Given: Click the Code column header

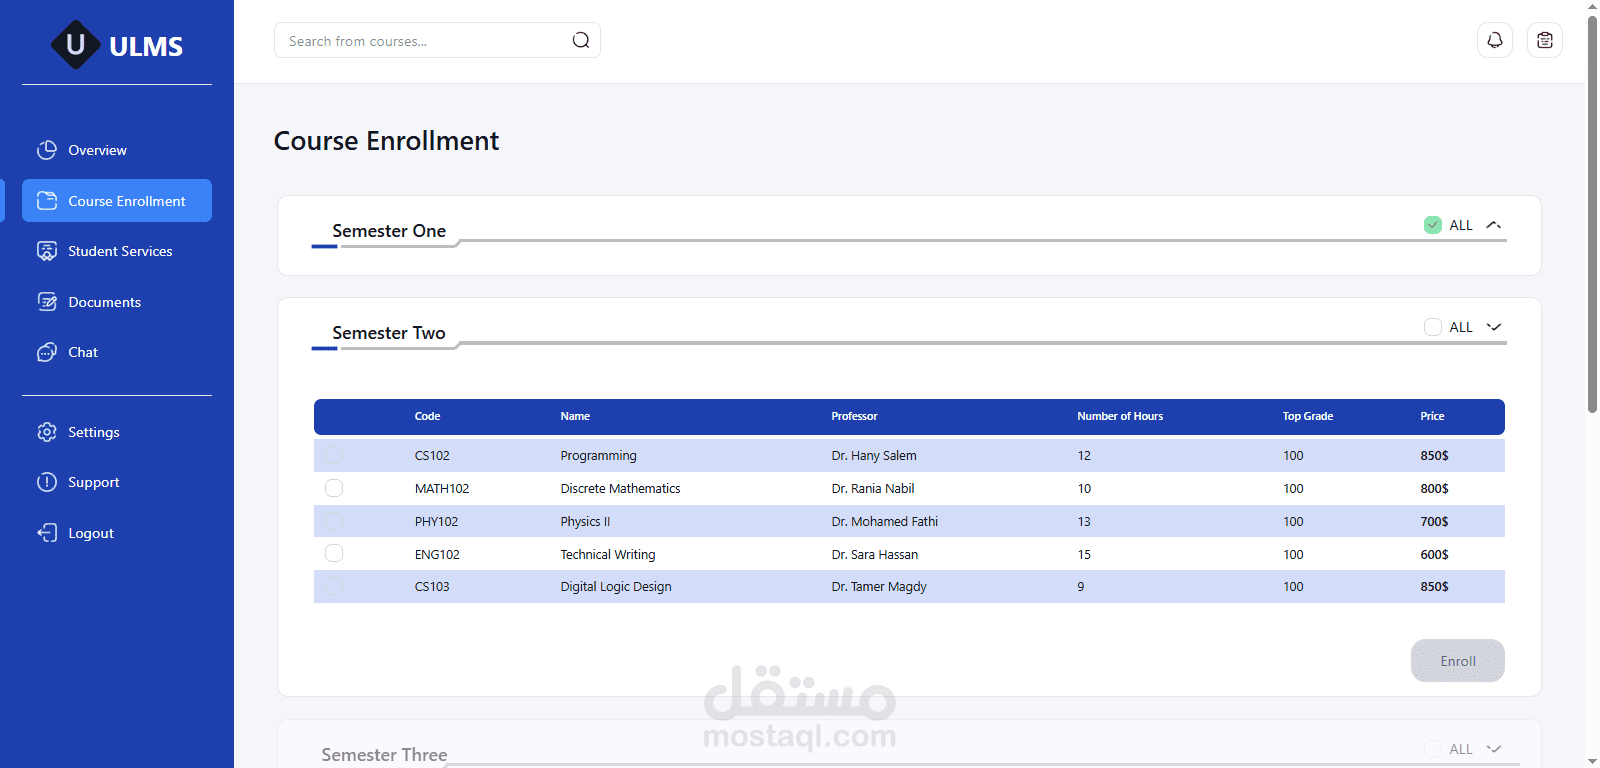Looking at the screenshot, I should [x=427, y=416].
